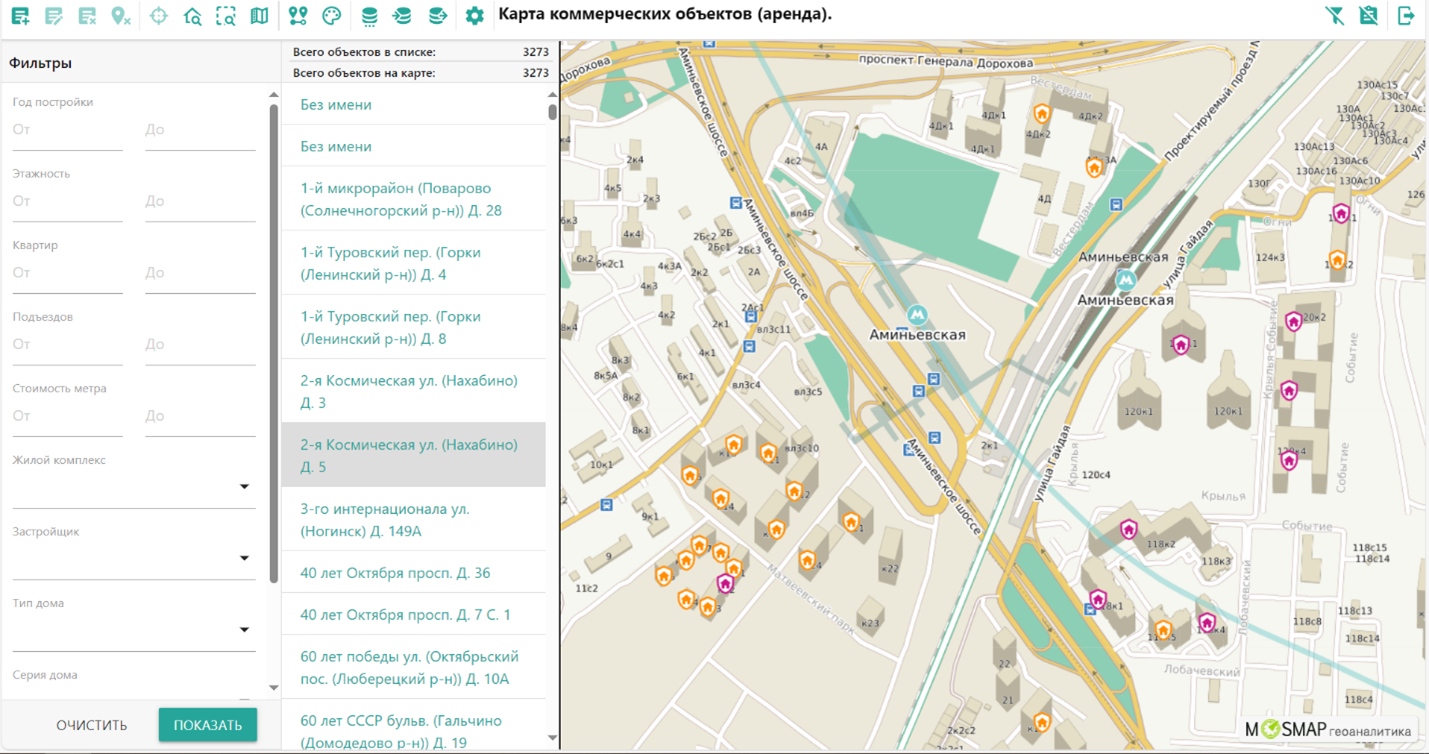Select 3-го интернационала ул. Д. 149А entry
This screenshot has width=1429, height=754.
pyautogui.click(x=385, y=520)
